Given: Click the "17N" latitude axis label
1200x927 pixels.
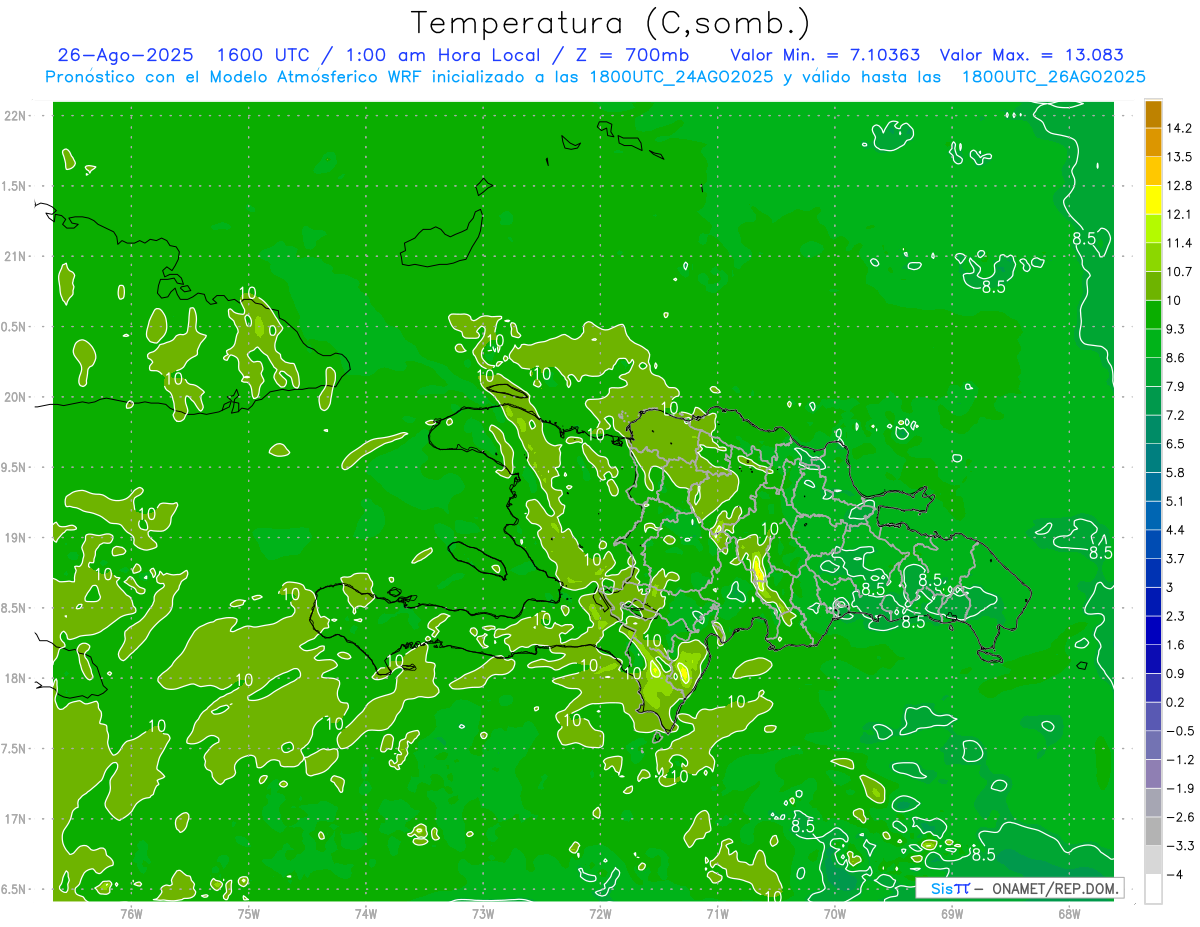Looking at the screenshot, I should tap(17, 819).
